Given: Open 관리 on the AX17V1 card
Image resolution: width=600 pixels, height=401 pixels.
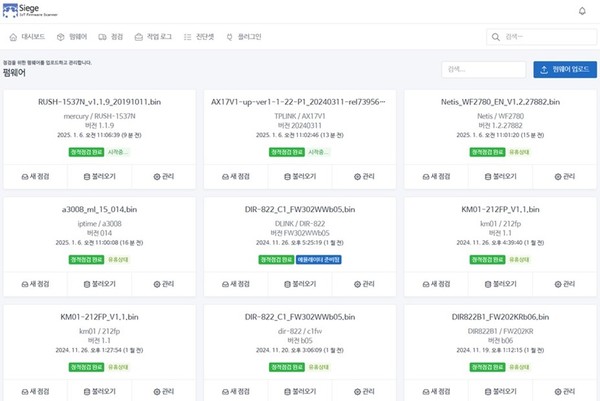Looking at the screenshot, I should point(364,176).
